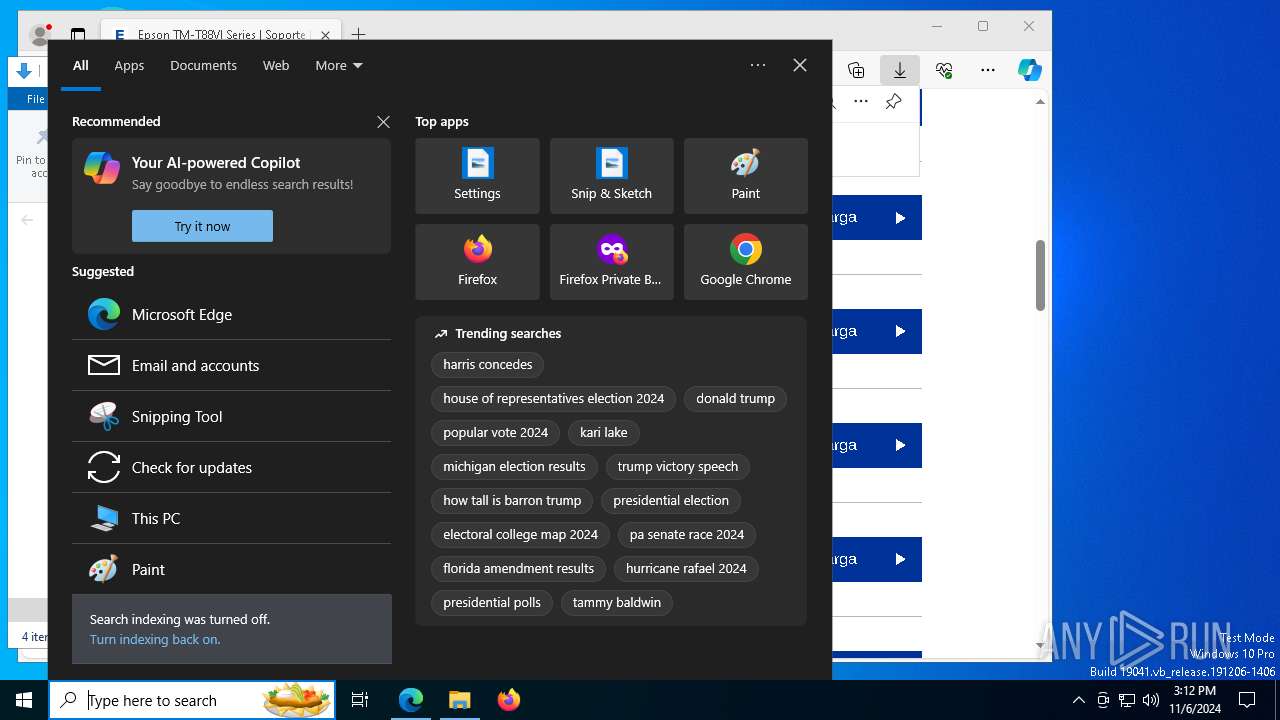Open Edge downloads button
The image size is (1280, 720).
[x=900, y=70]
